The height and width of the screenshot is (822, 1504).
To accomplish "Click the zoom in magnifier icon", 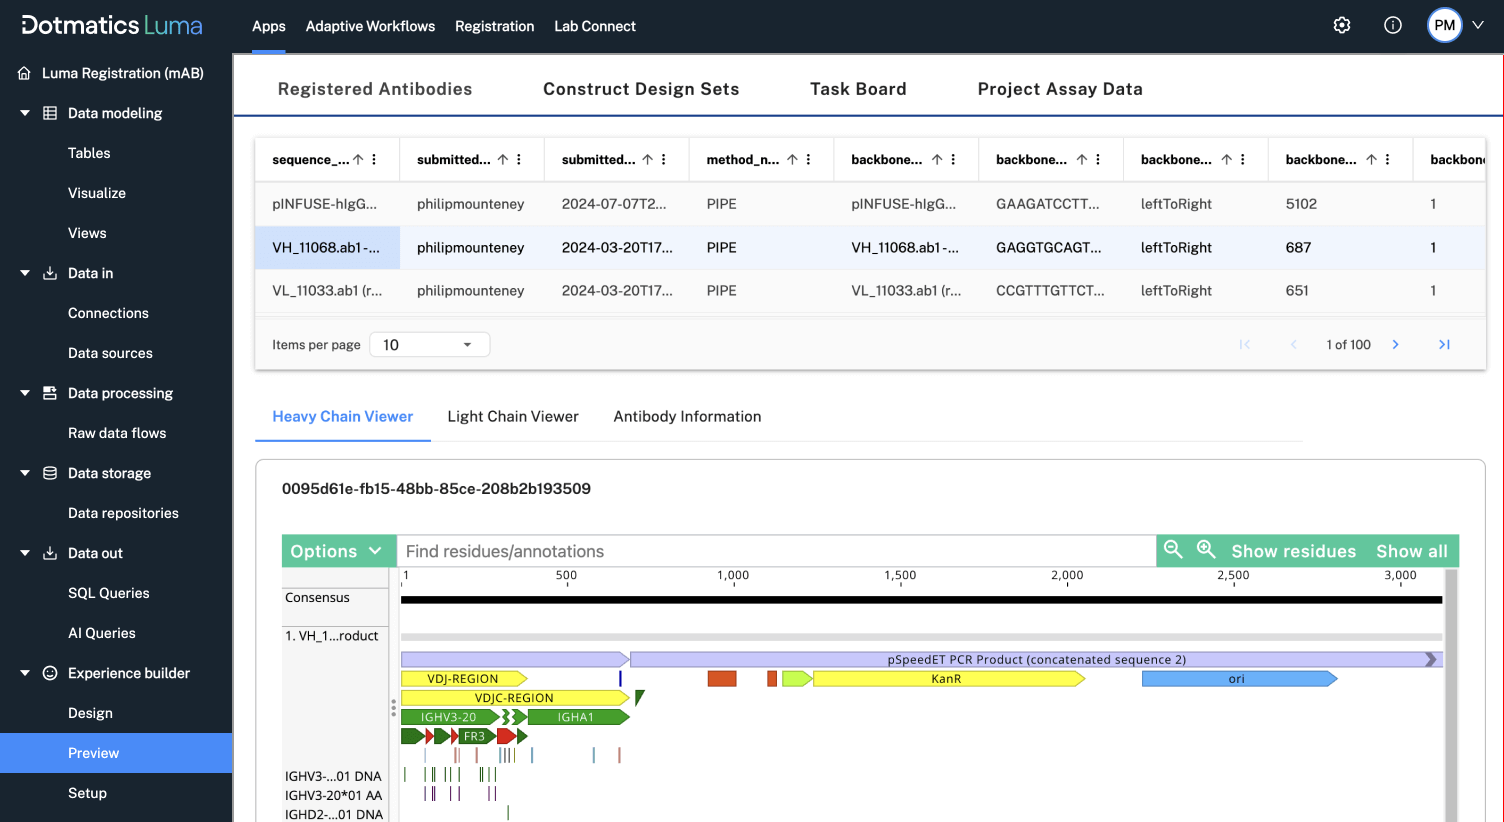I will coord(1206,550).
